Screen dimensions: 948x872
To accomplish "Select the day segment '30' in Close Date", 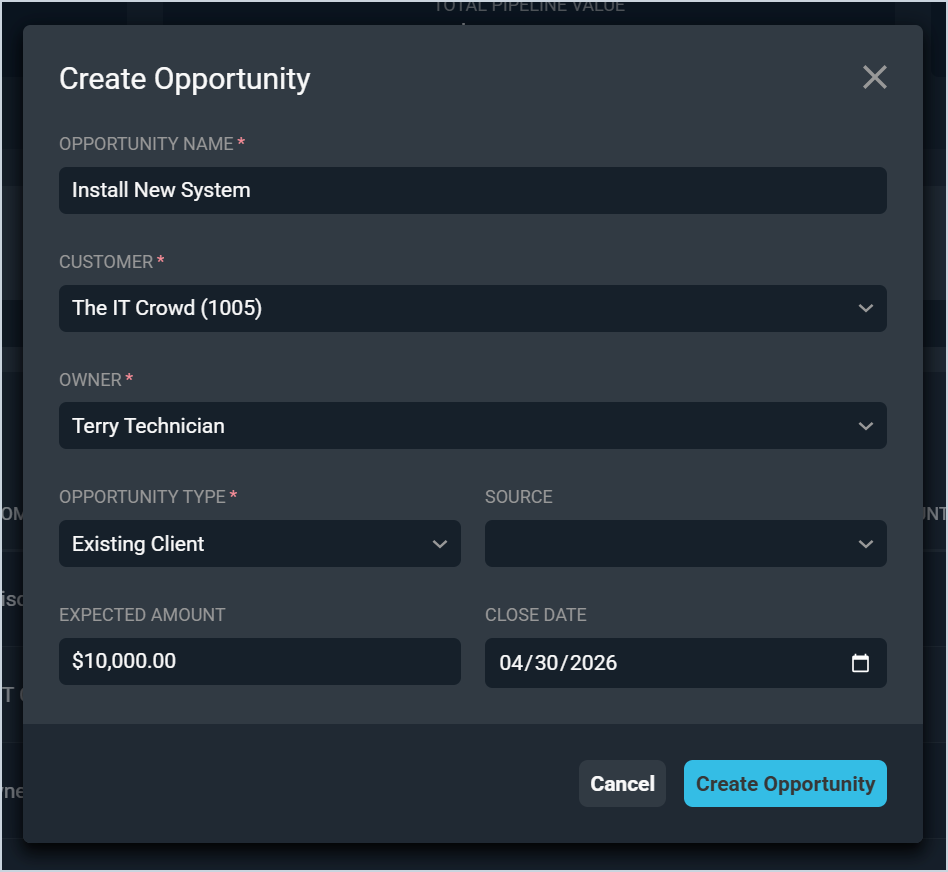I will click(x=547, y=663).
